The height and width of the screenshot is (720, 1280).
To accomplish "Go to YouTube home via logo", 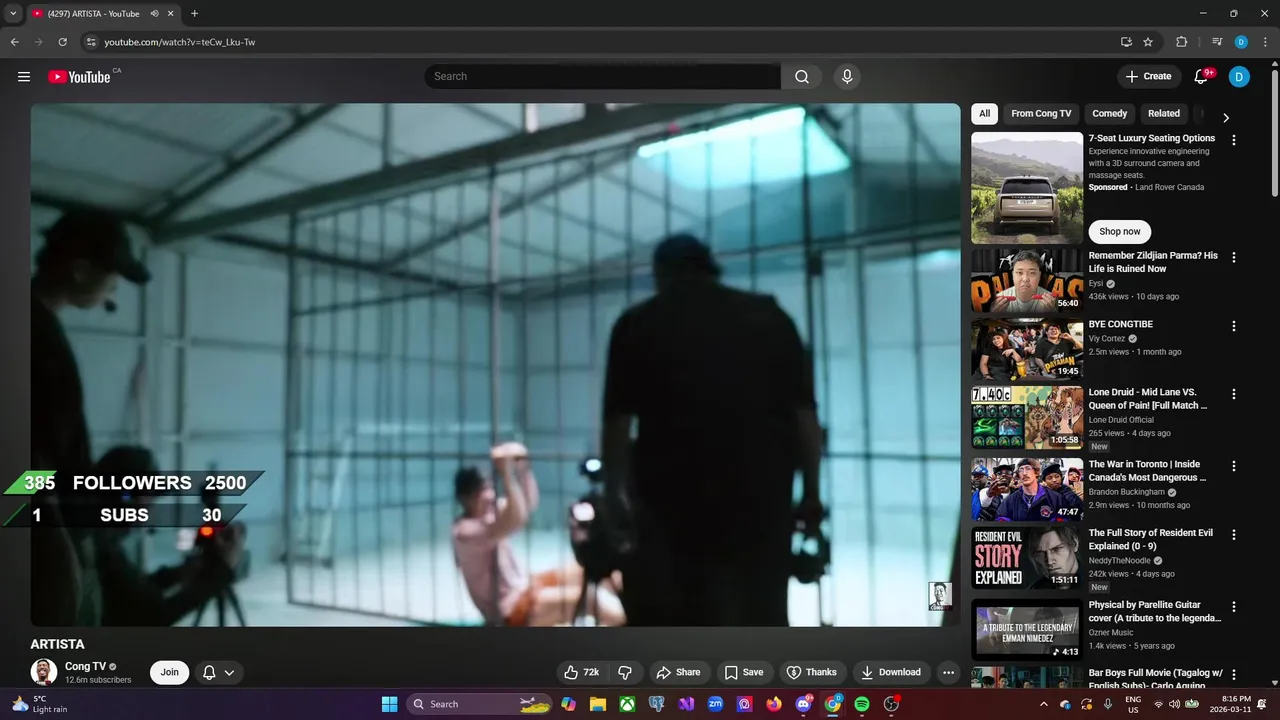I will (x=79, y=77).
